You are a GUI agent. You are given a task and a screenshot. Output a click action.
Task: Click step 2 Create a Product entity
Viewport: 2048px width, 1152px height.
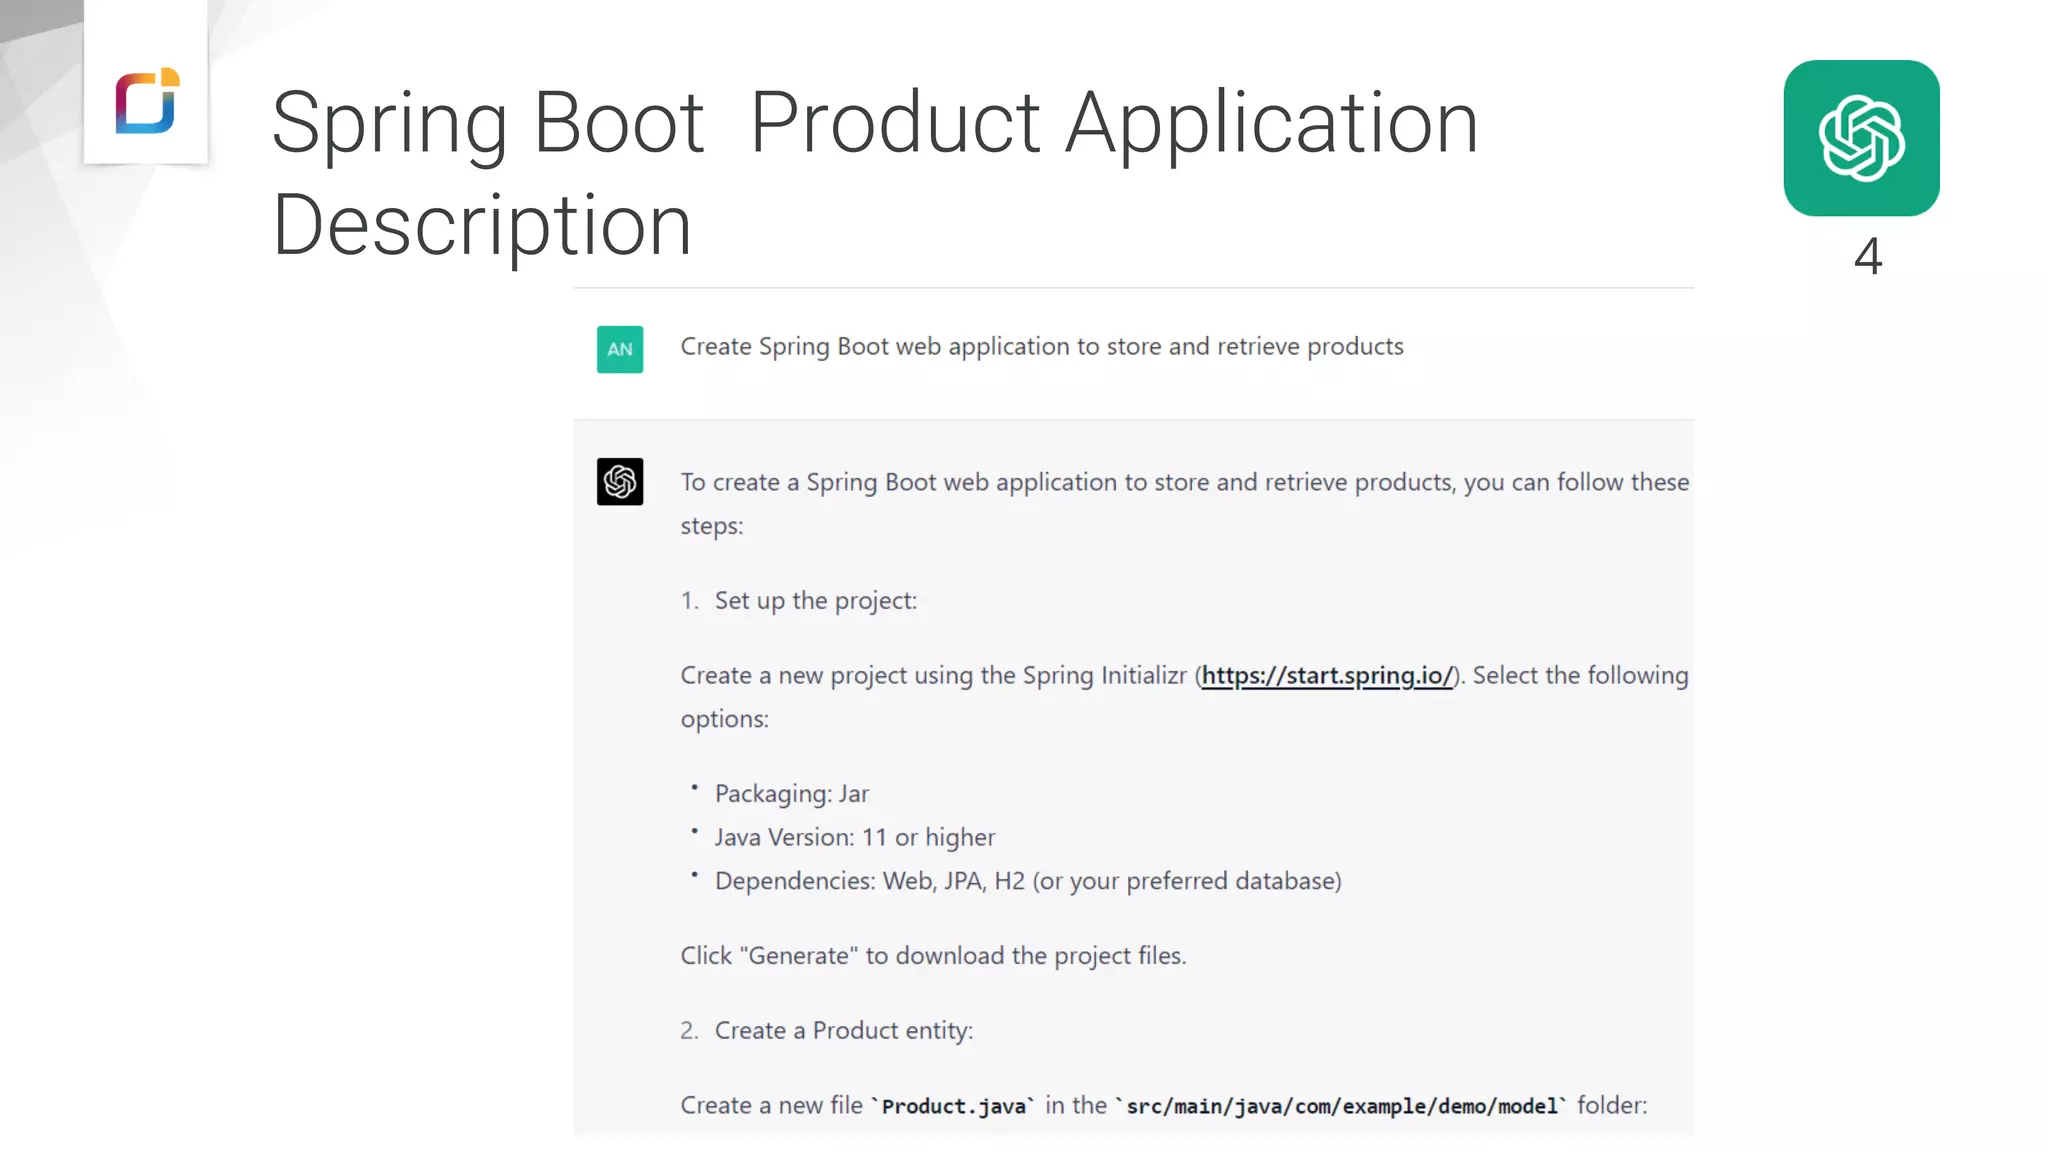[x=843, y=1031]
